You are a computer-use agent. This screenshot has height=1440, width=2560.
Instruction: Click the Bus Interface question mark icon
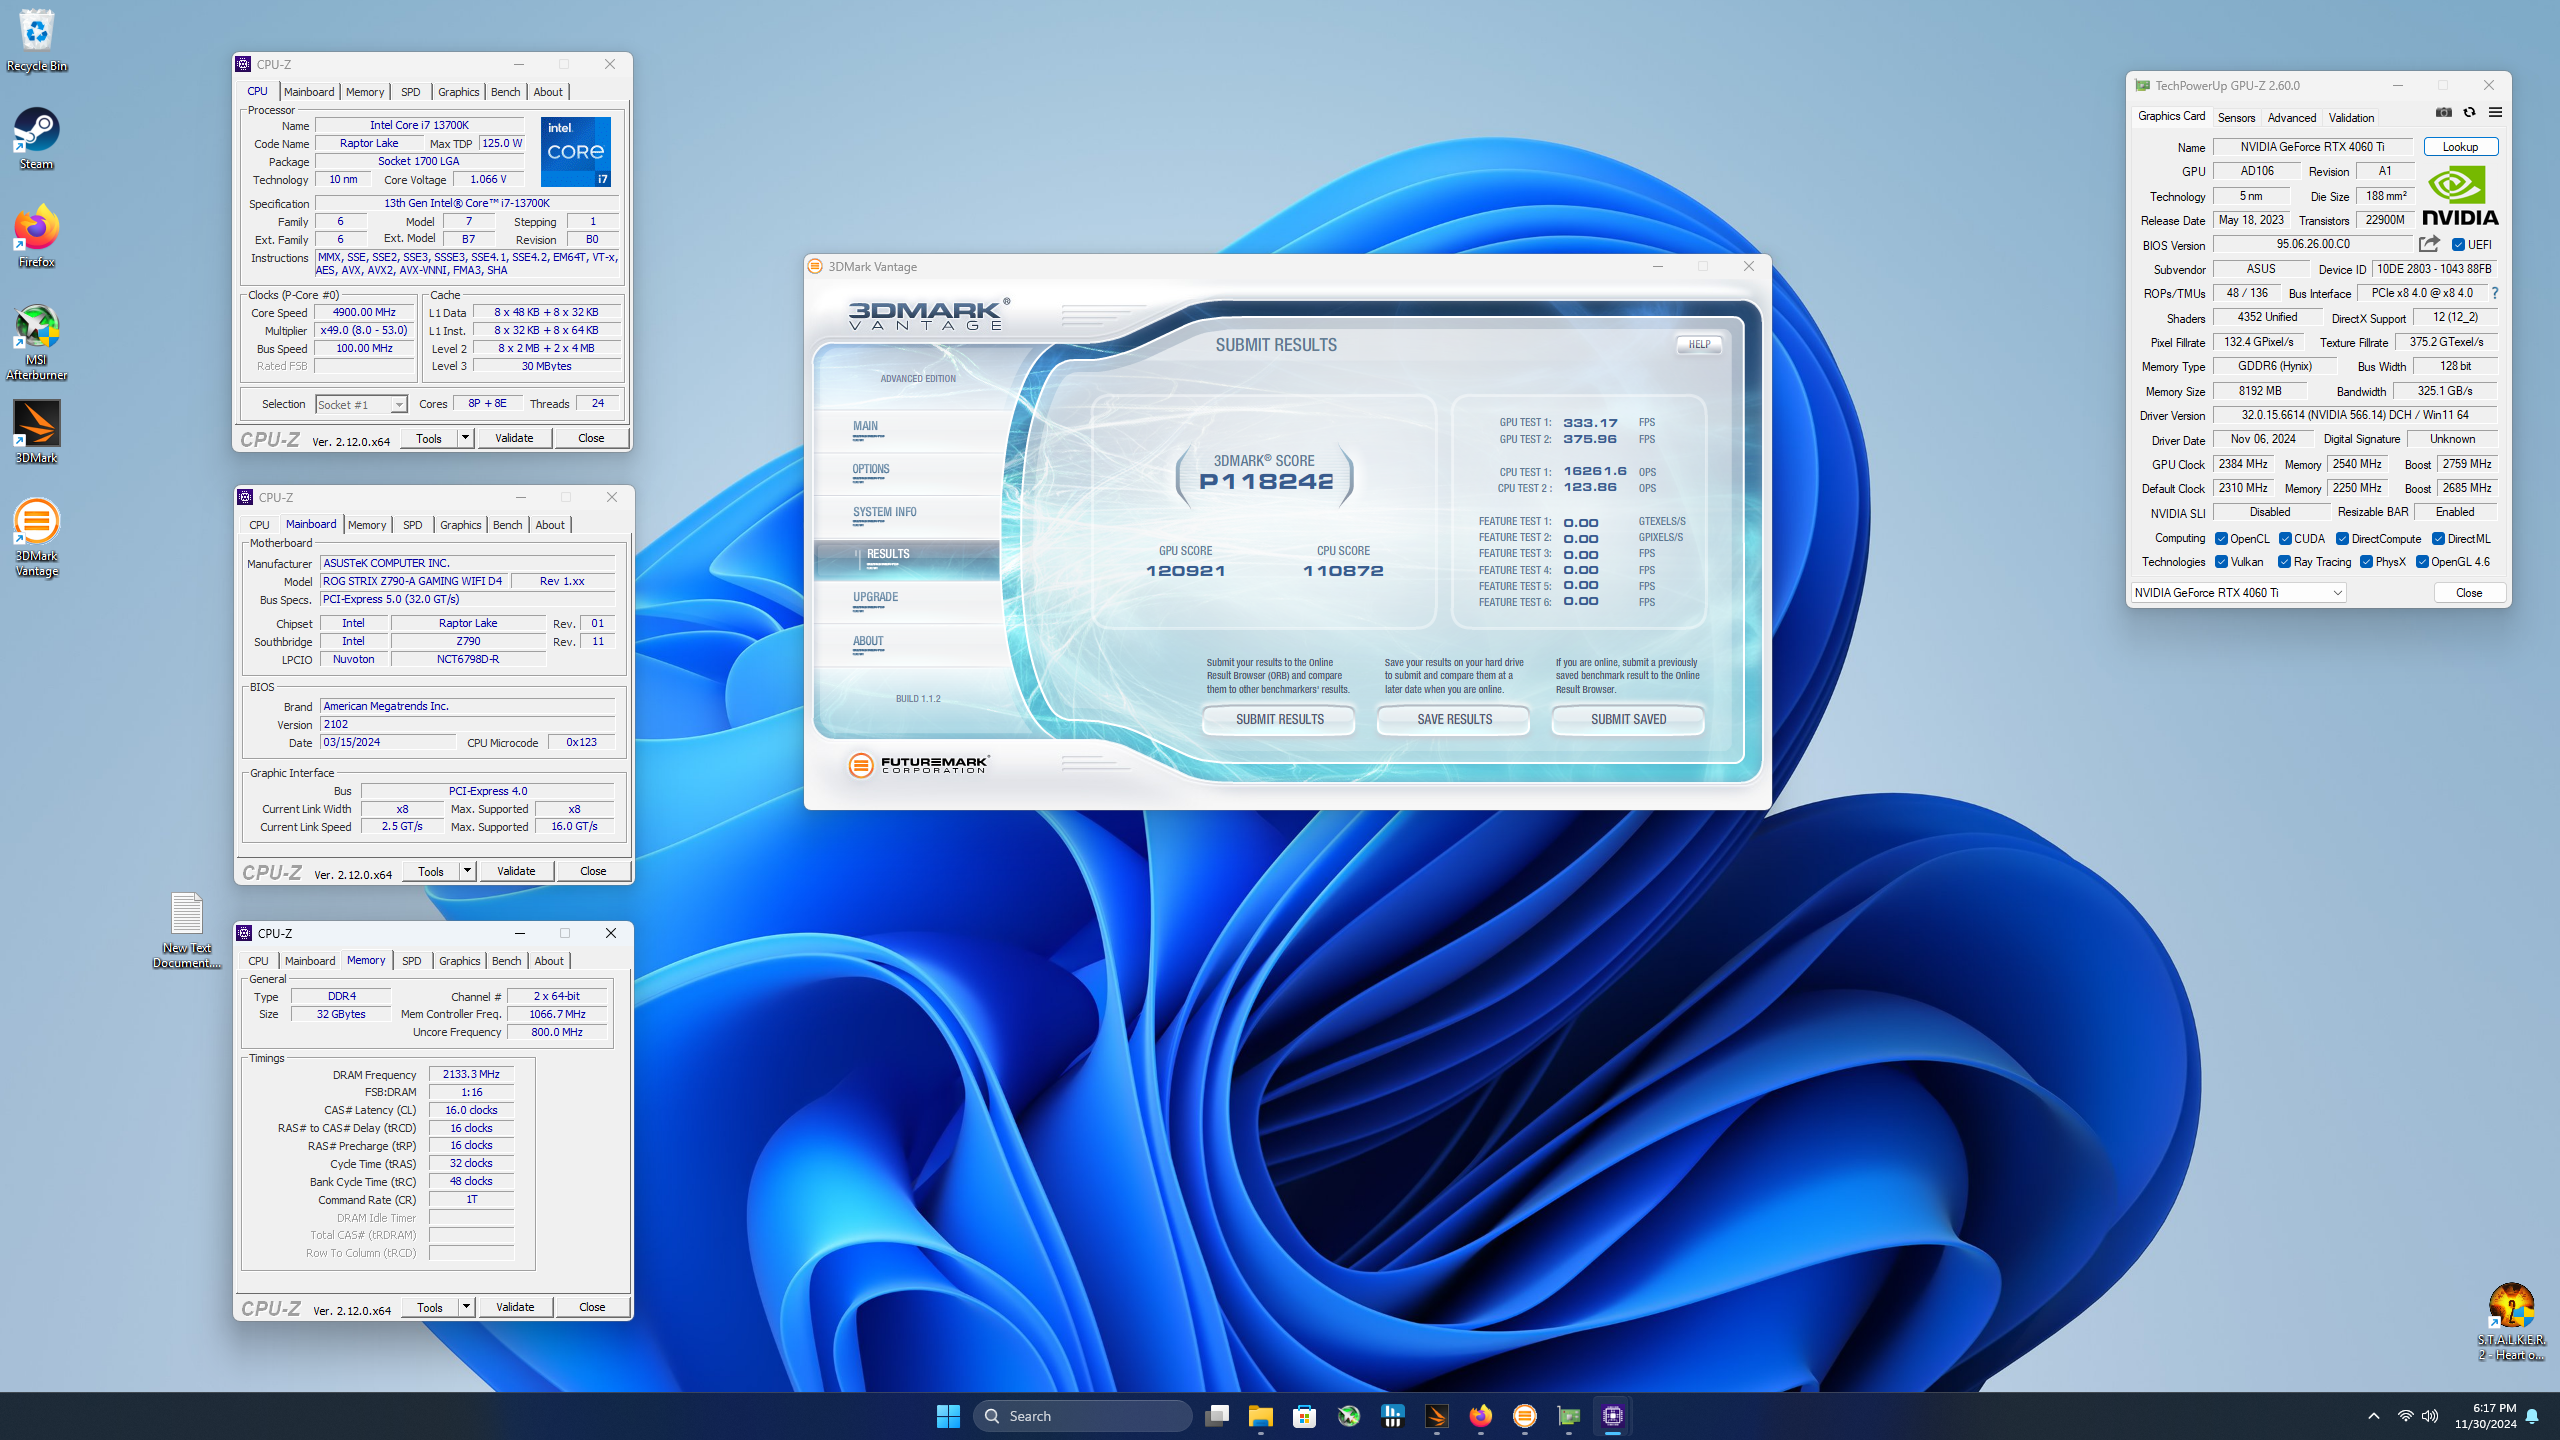click(2495, 293)
